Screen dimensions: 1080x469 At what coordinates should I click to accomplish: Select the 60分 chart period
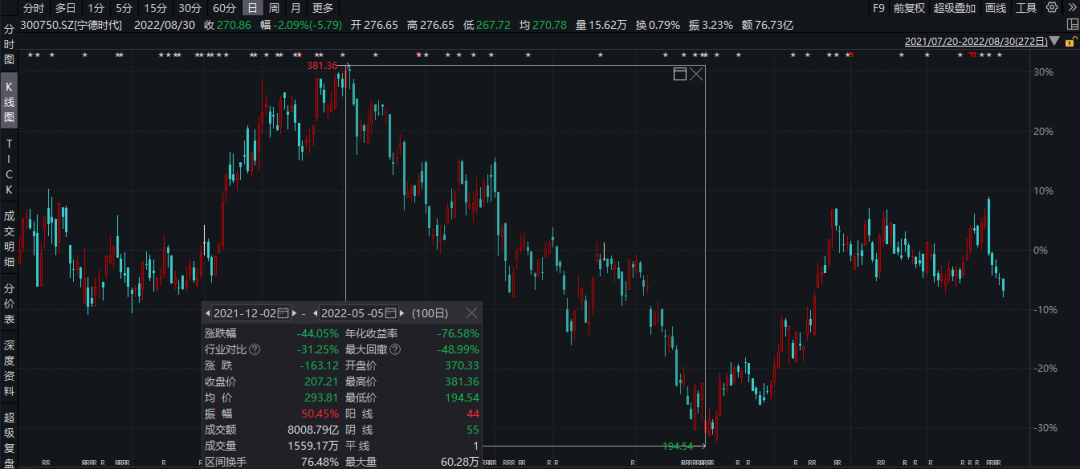(x=224, y=8)
